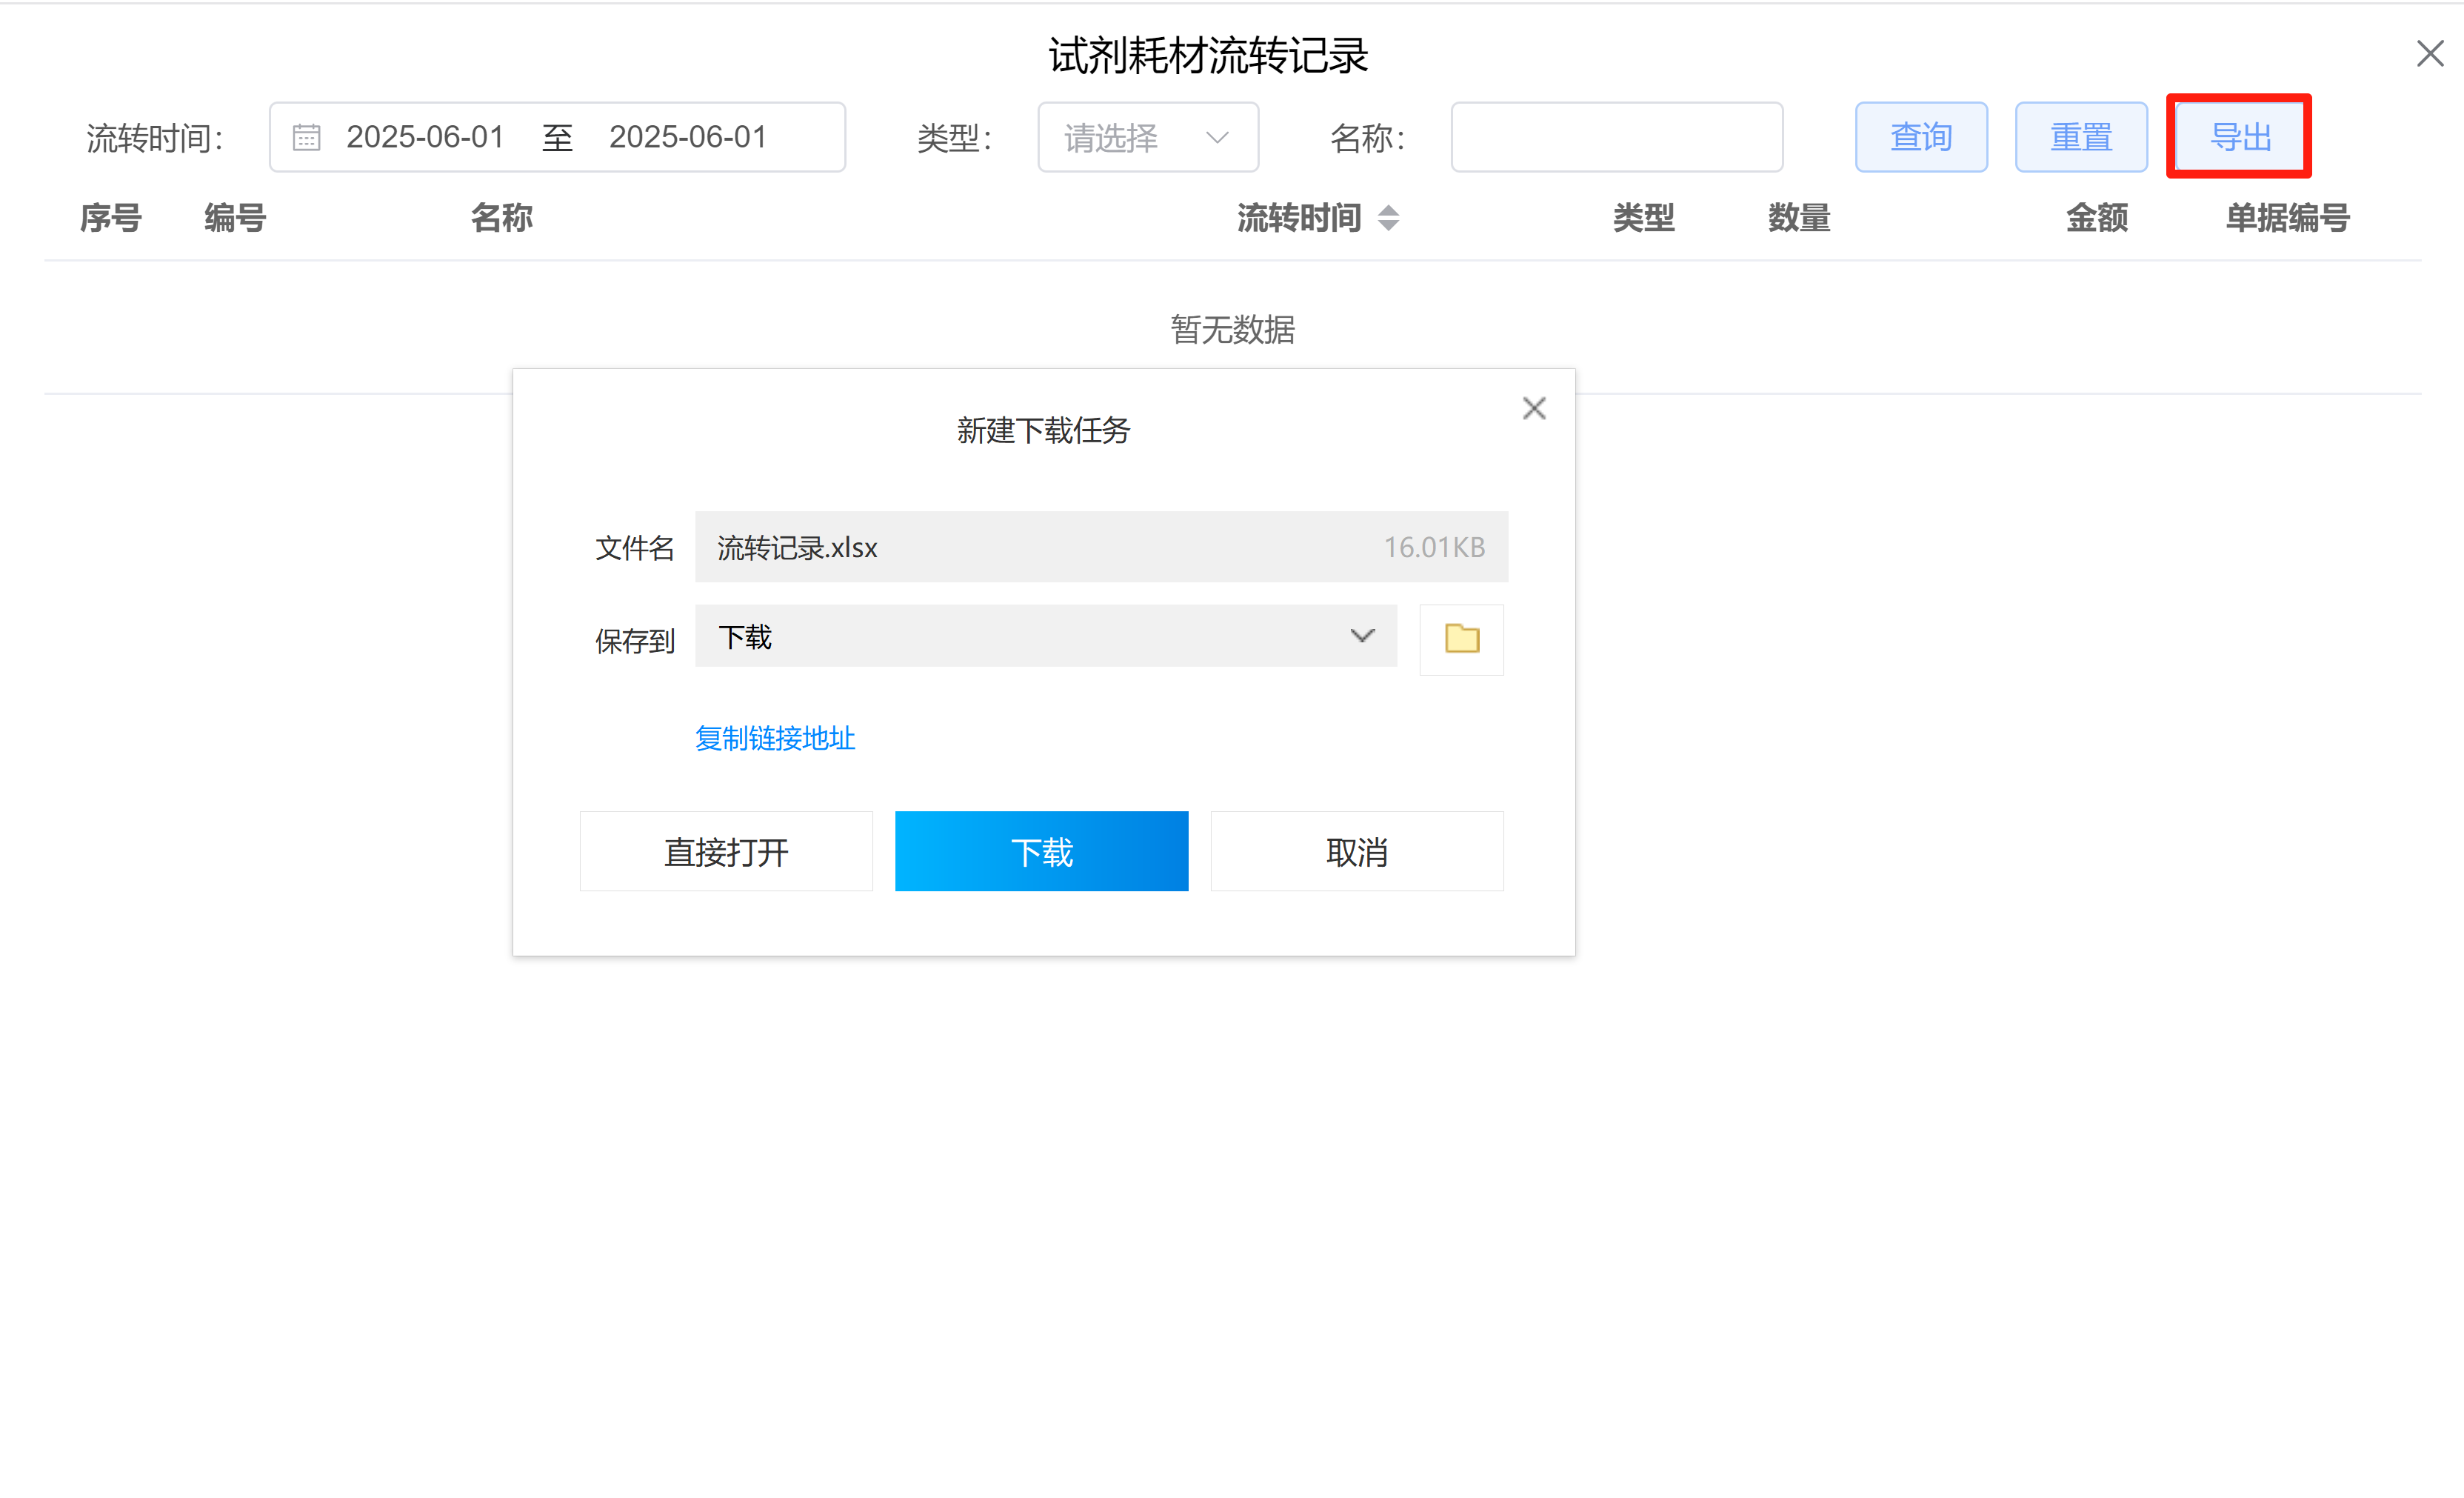The width and height of the screenshot is (2464, 1498).
Task: Close the 试剂耗材流转记录 window with the X icon
Action: point(2430,53)
